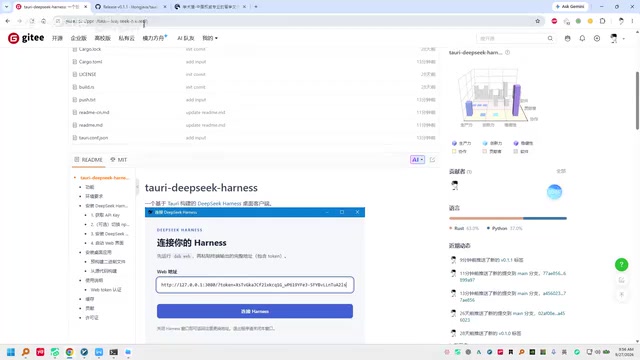This screenshot has width=640, height=360.
Task: Jump to 'Web token 认证' outline item
Action: pos(106,290)
